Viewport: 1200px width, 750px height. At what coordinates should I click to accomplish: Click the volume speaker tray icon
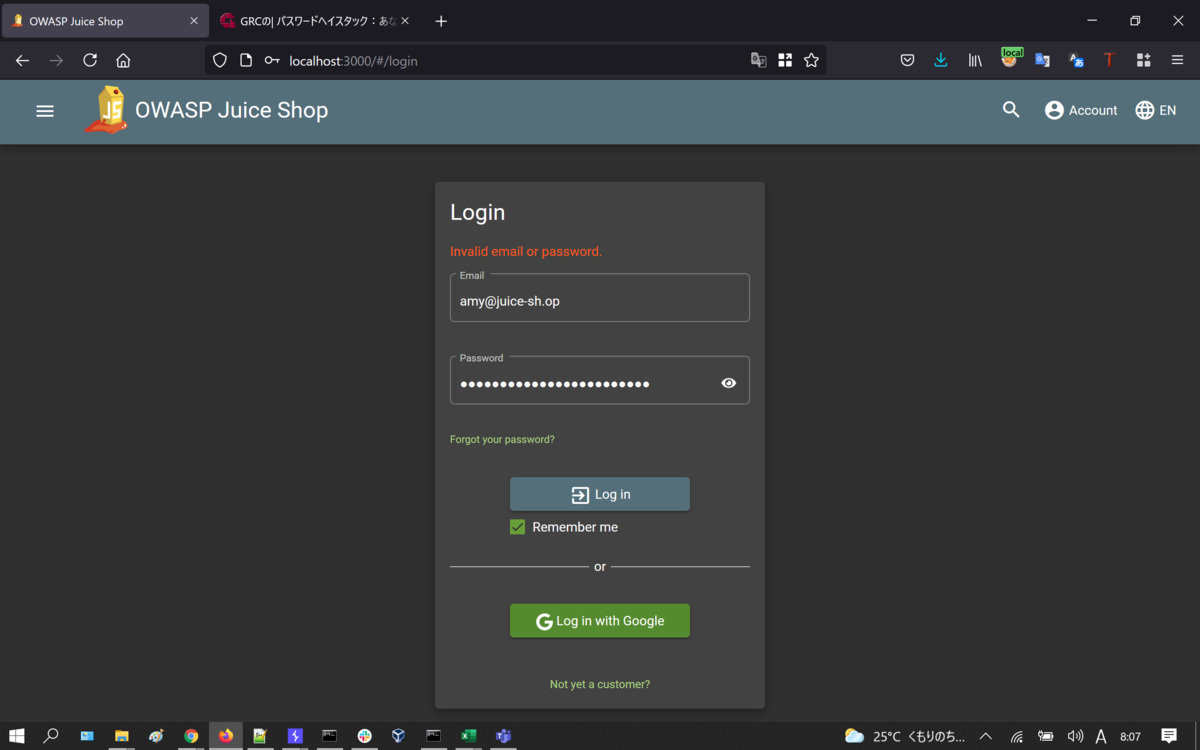coord(1075,736)
